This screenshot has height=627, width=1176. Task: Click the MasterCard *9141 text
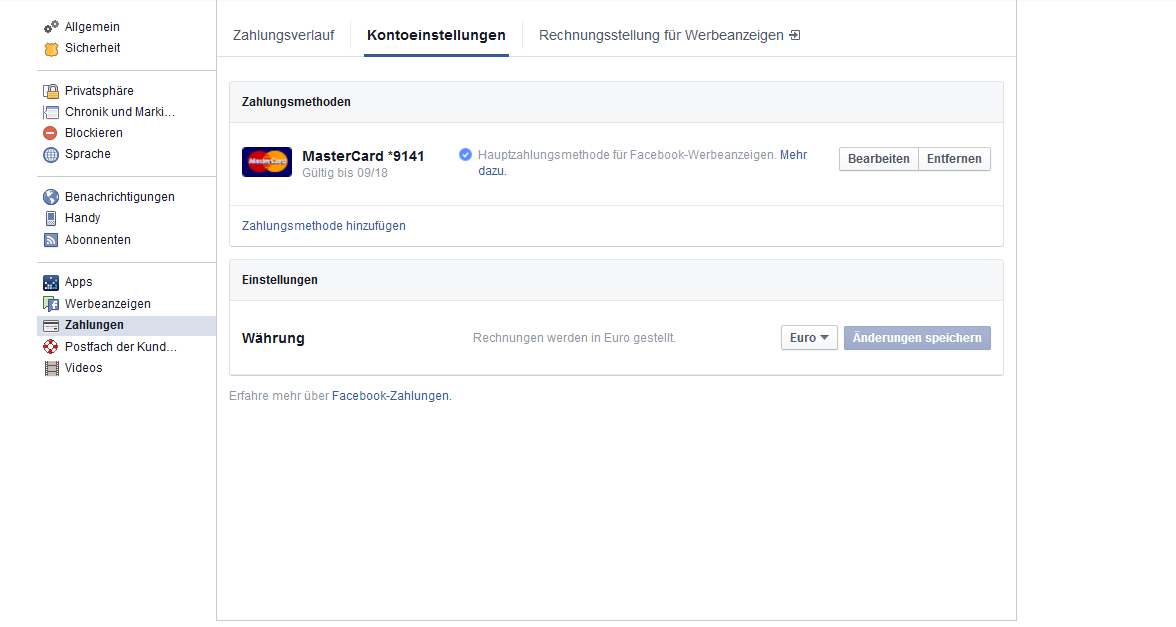[x=363, y=156]
